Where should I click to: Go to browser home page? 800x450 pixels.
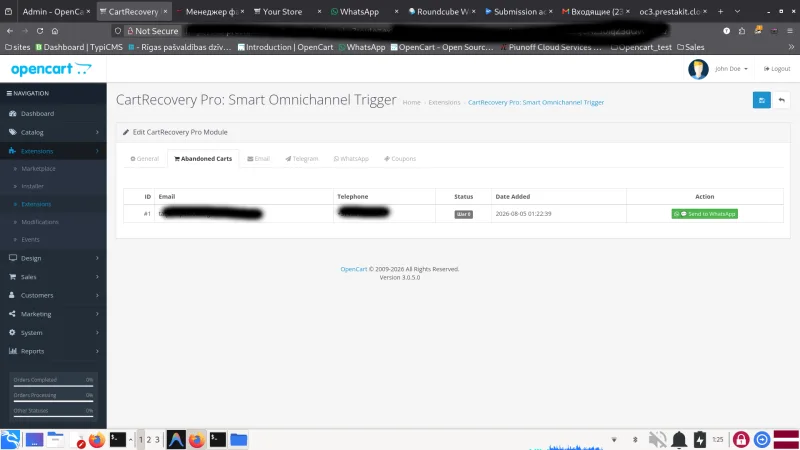55,31
